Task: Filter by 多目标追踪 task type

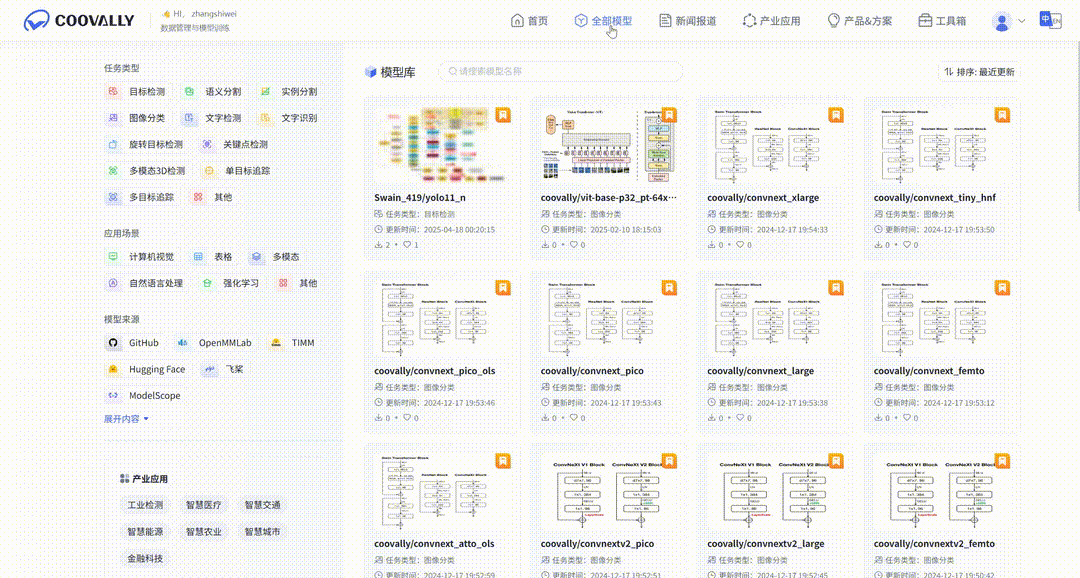Action: tap(141, 197)
